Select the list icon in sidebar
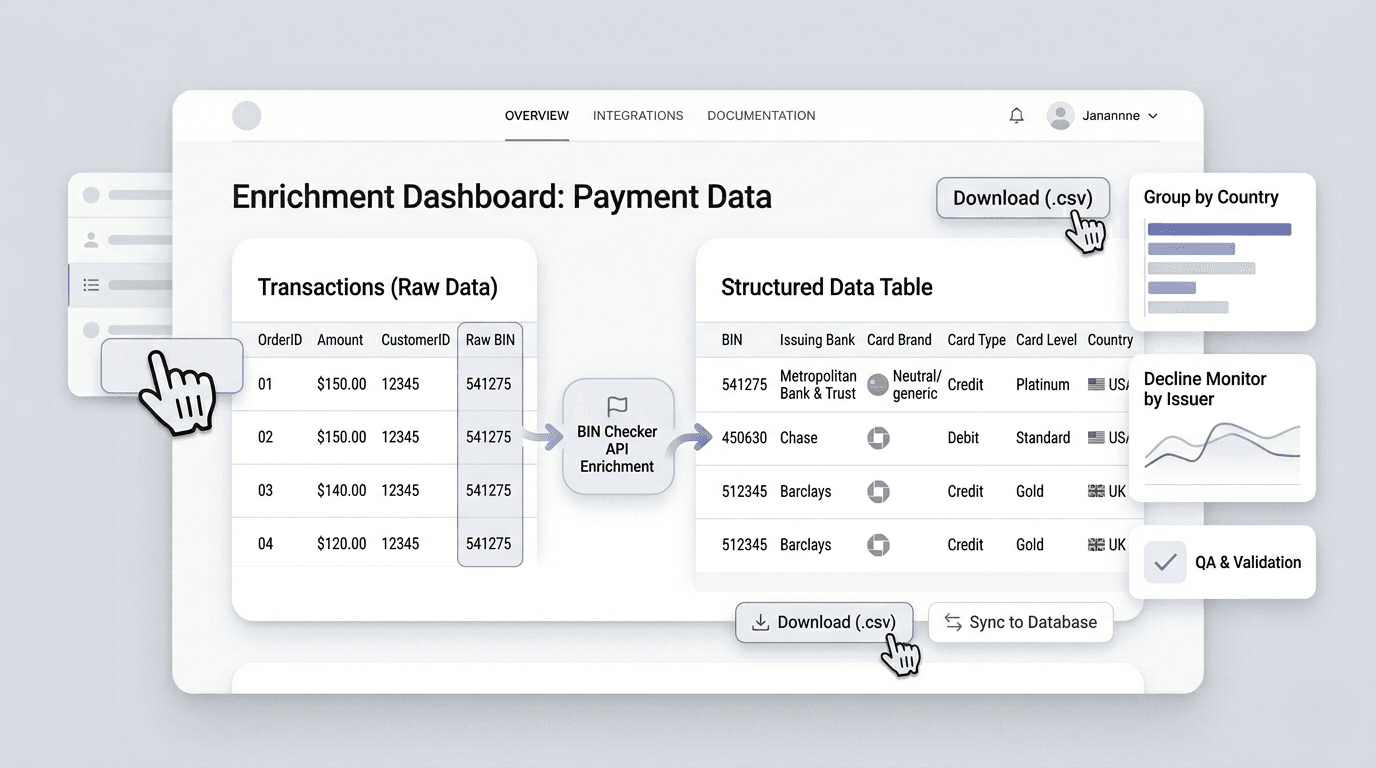This screenshot has width=1376, height=768. pyautogui.click(x=91, y=285)
